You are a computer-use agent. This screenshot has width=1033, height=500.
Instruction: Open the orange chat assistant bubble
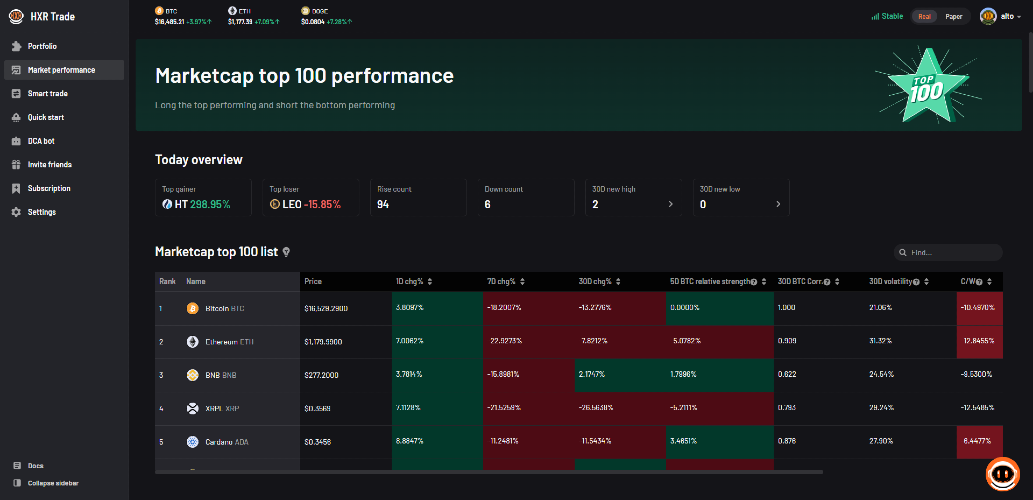click(x=1003, y=474)
